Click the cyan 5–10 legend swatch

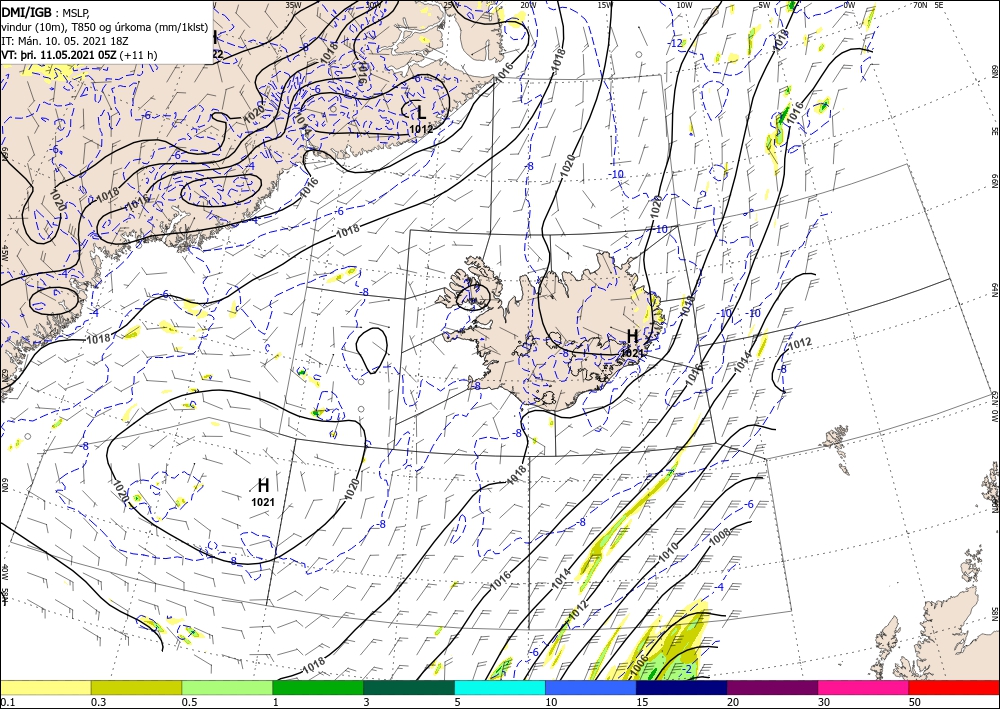[x=500, y=687]
